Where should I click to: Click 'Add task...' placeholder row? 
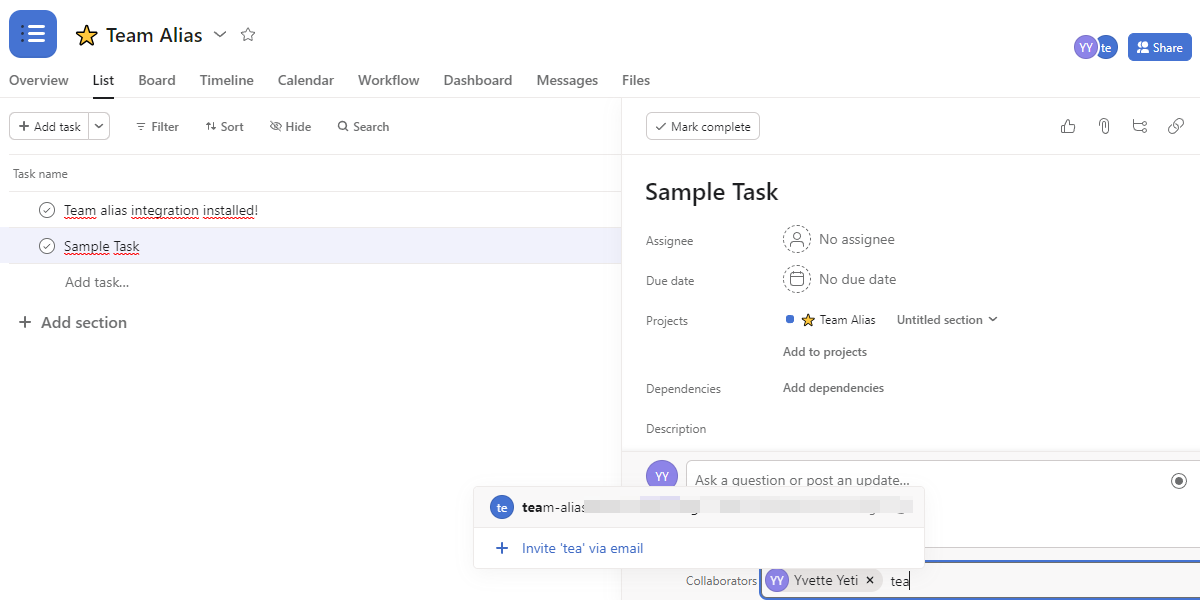click(x=97, y=282)
